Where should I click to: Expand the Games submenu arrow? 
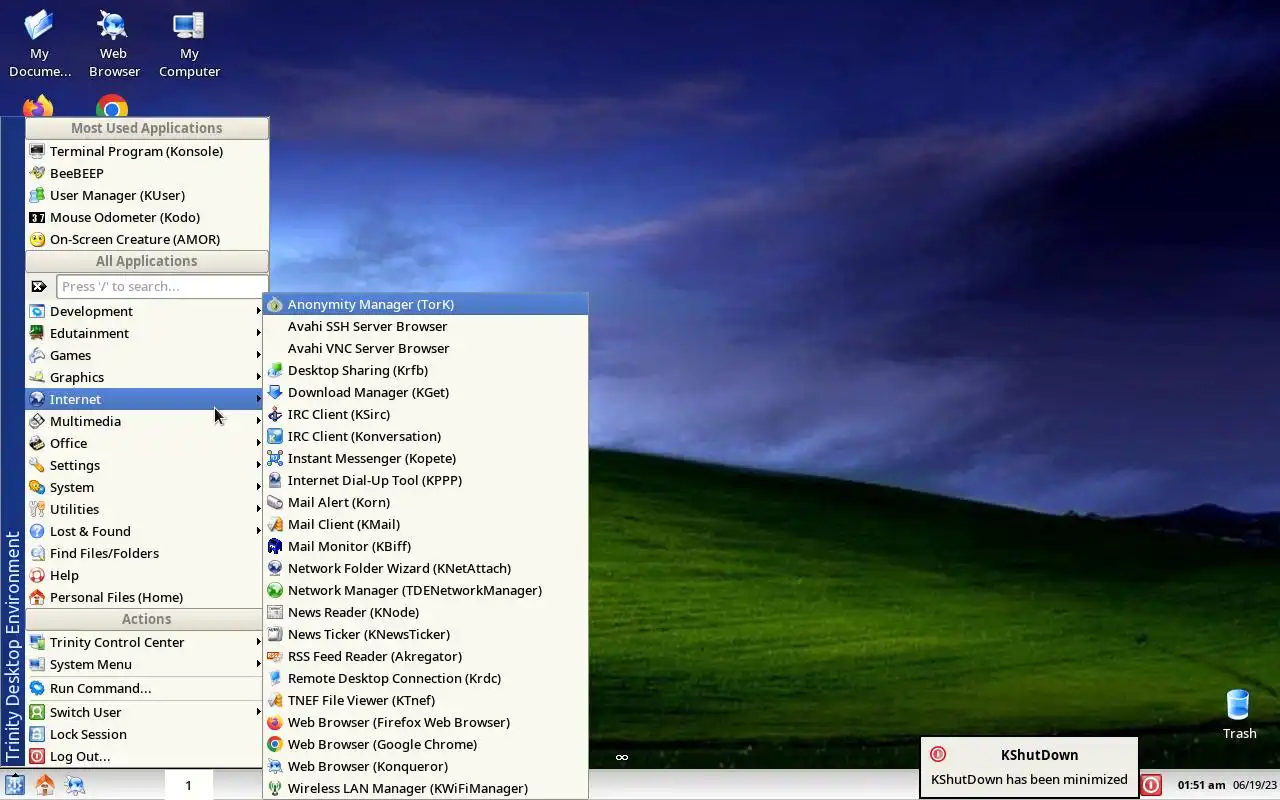tap(259, 355)
